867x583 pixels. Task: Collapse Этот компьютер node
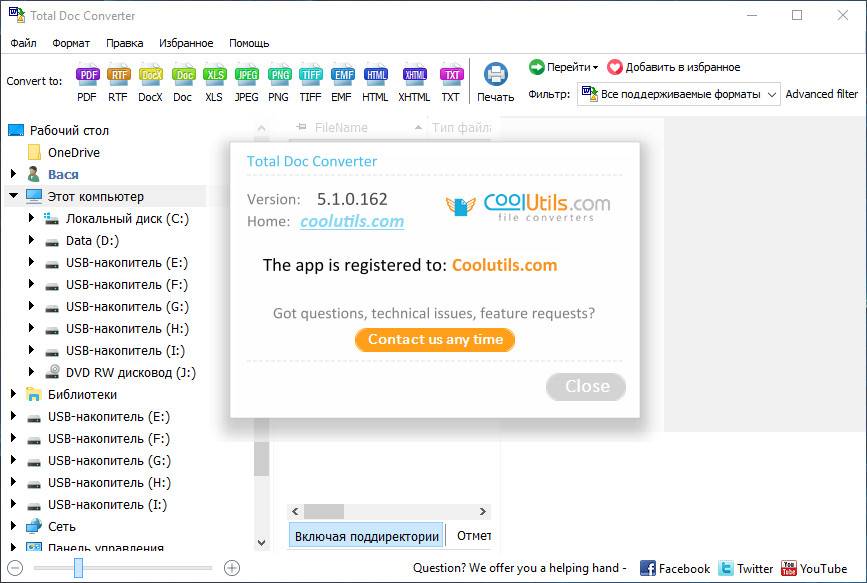(13, 195)
